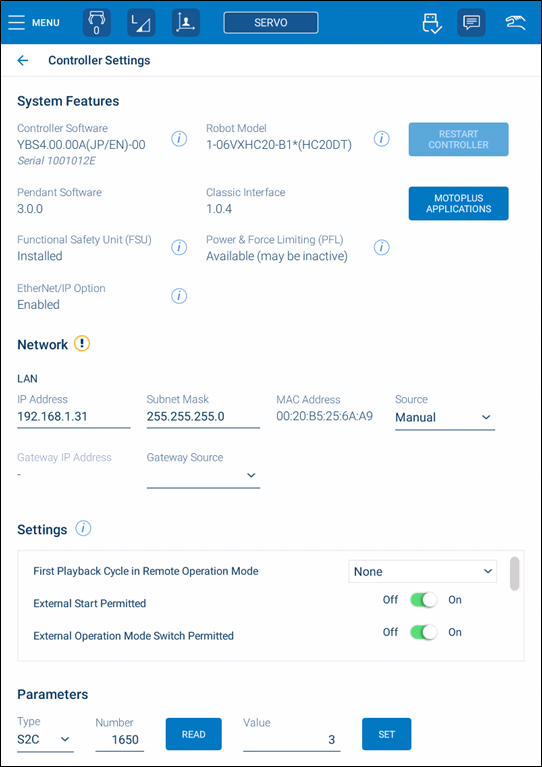Show Controller Software info icon
This screenshot has height=767, width=542.
179,139
